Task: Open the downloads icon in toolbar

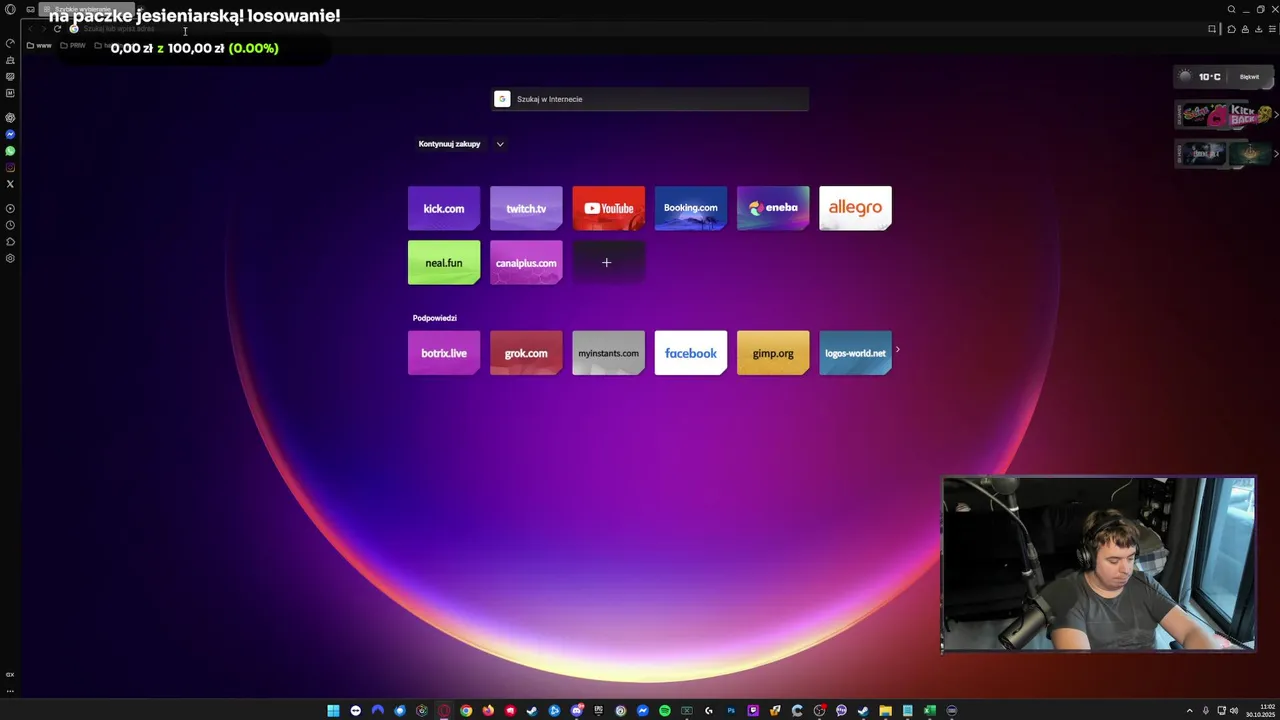Action: click(1258, 29)
